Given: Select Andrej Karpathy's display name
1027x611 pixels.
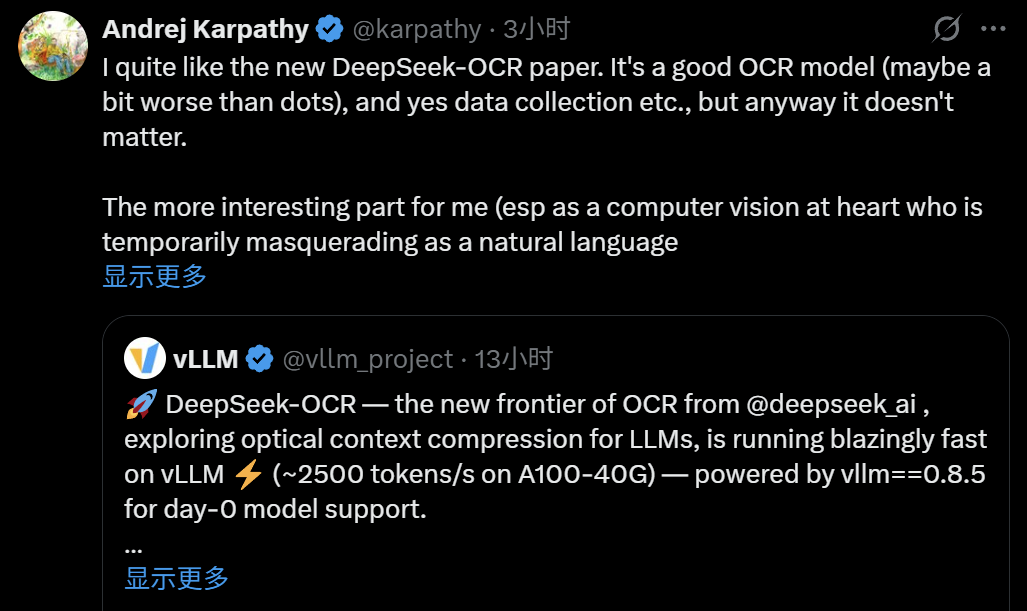Looking at the screenshot, I should [206, 28].
